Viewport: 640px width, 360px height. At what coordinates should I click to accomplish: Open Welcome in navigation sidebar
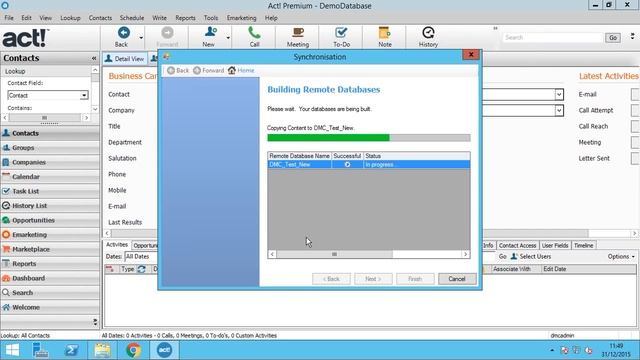50,307
